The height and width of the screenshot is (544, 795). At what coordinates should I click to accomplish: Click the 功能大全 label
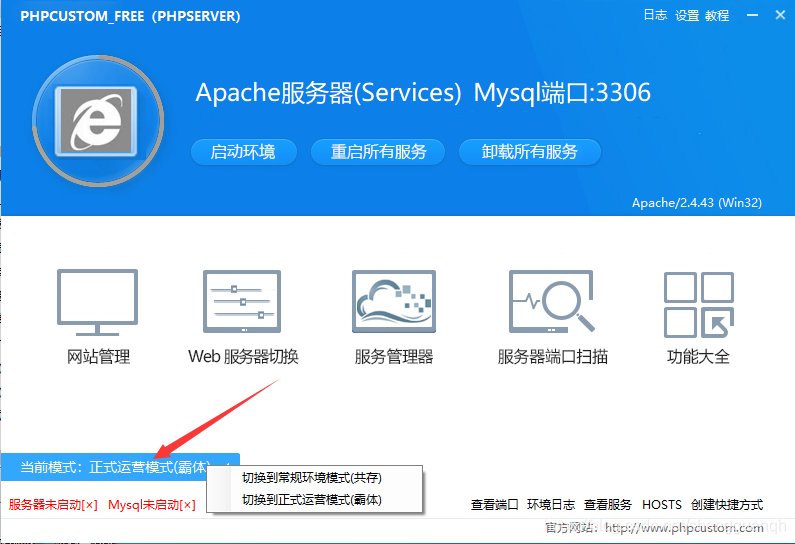point(698,356)
